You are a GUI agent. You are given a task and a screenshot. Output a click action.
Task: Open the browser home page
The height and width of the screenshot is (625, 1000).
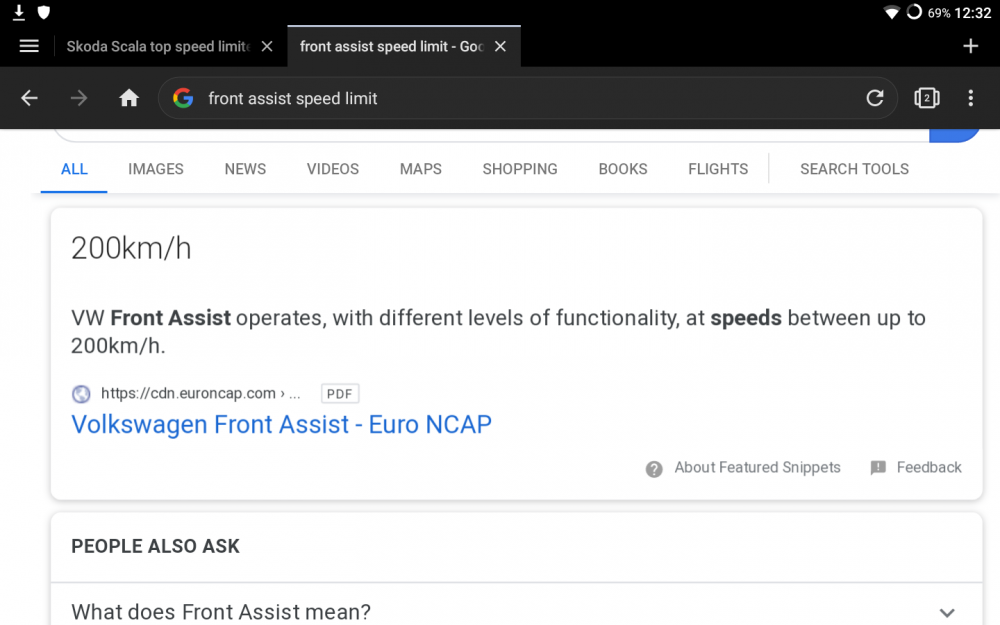[x=129, y=98]
